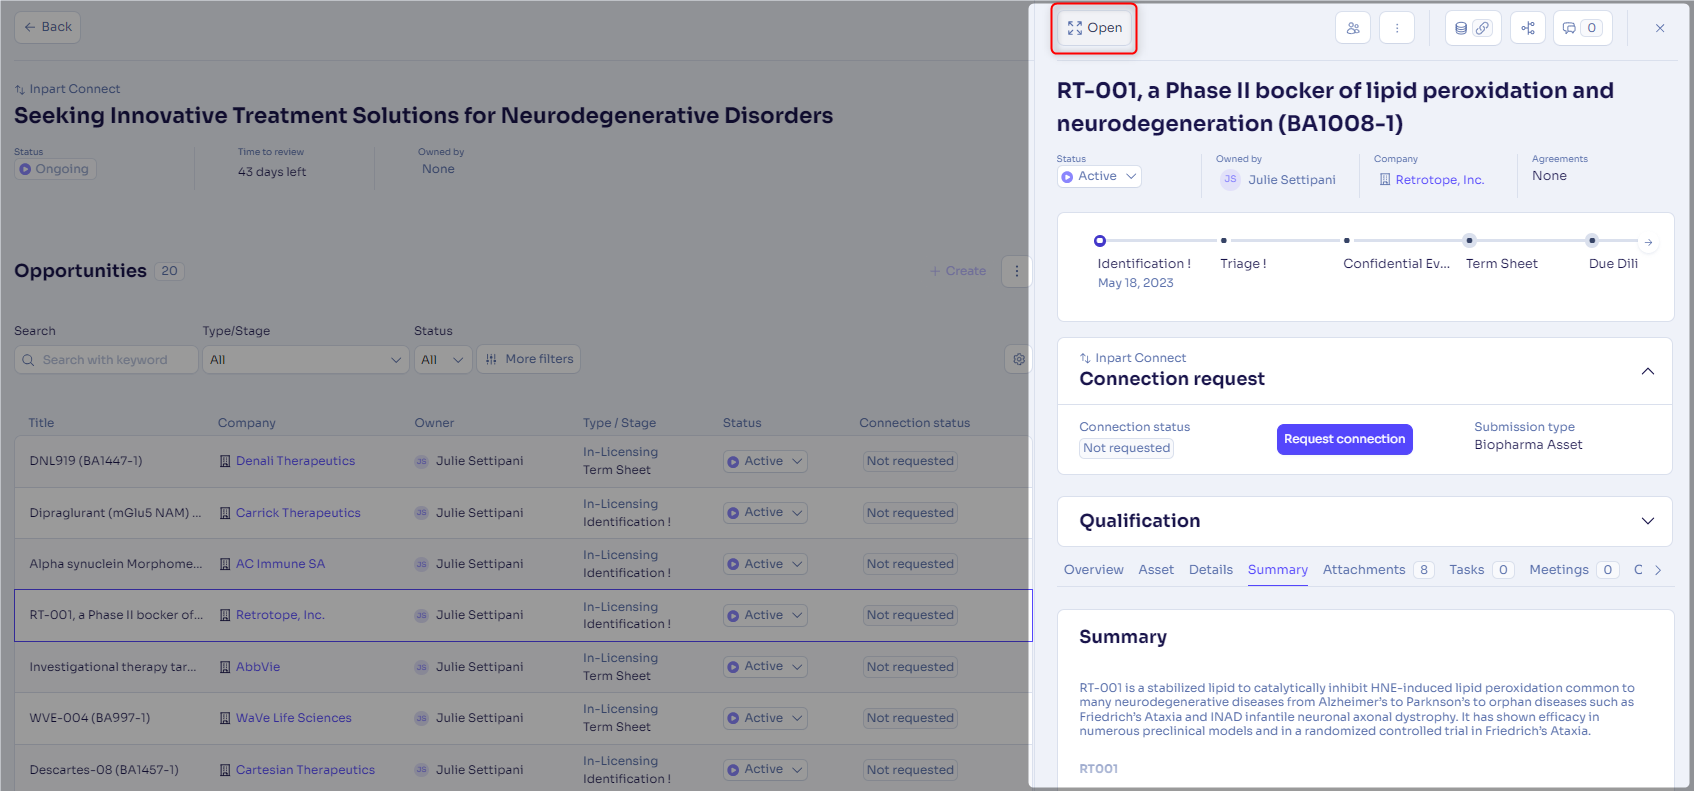Open the Active status dropdown in panel

pyautogui.click(x=1099, y=176)
